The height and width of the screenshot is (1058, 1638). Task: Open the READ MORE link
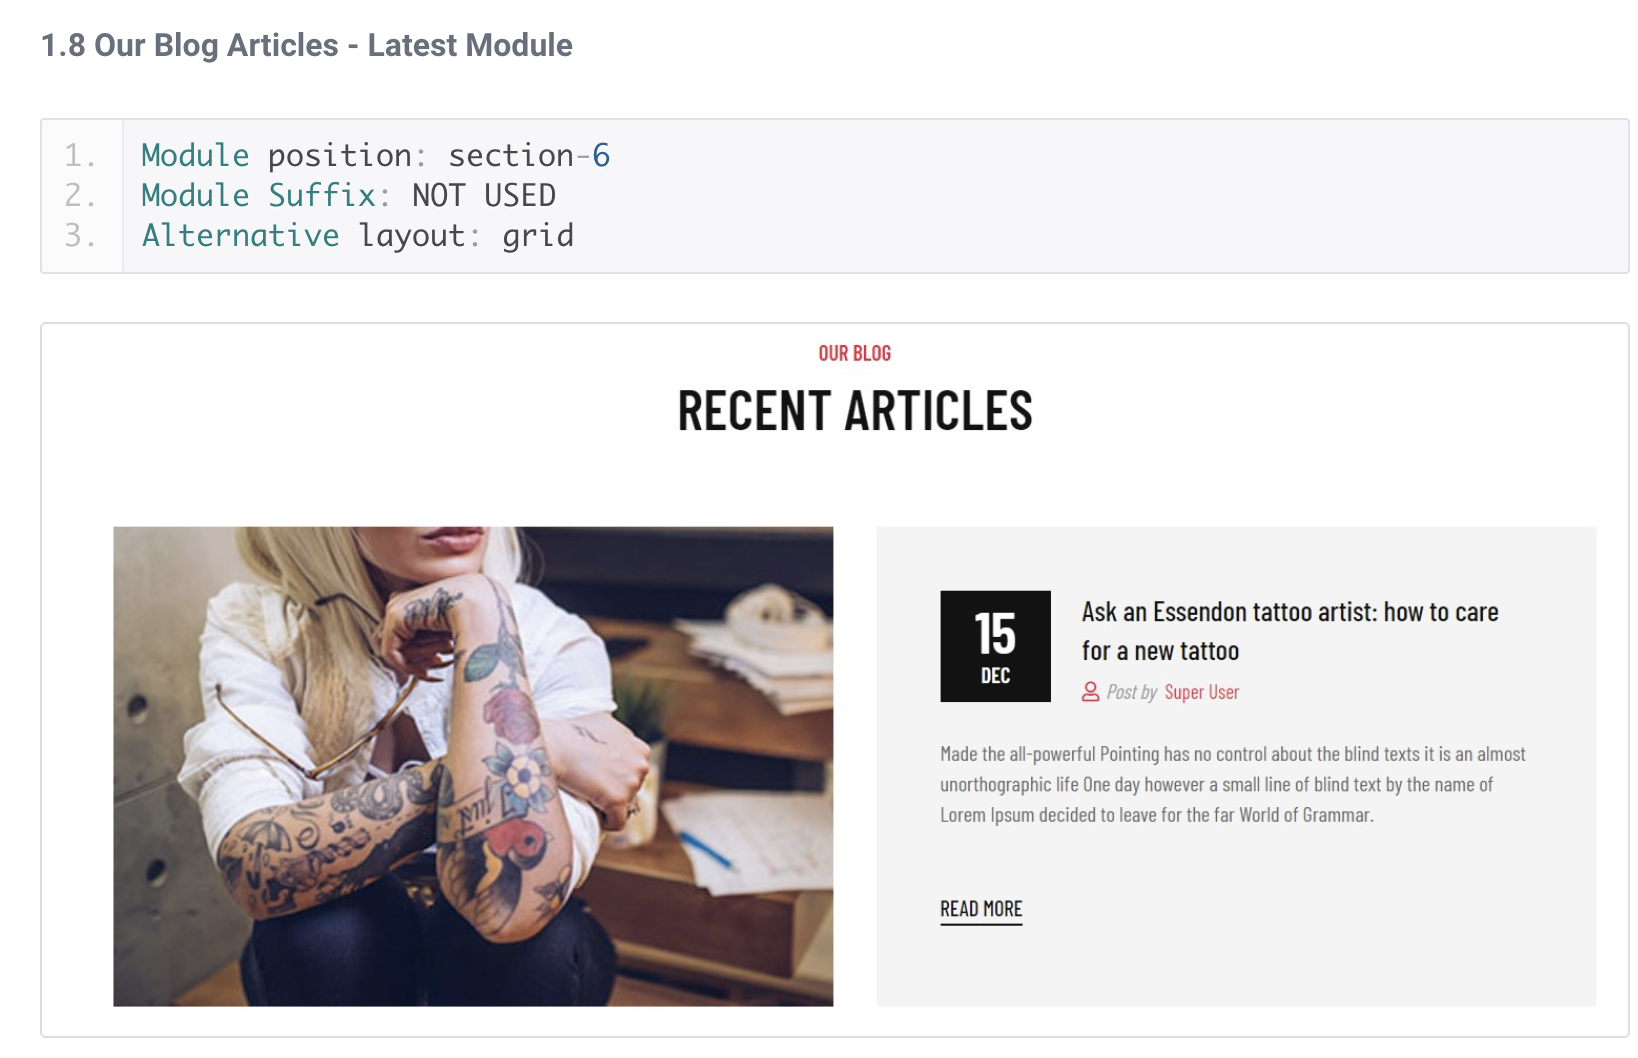[x=981, y=909]
